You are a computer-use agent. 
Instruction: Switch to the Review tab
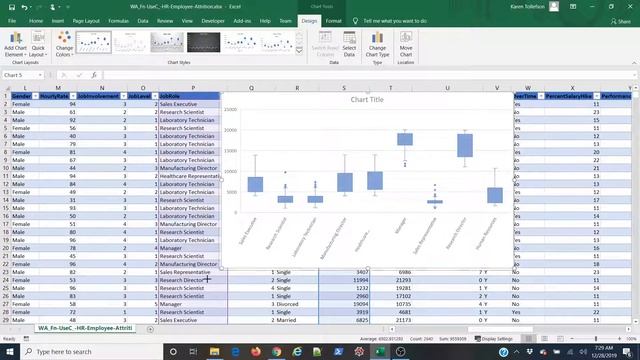coord(165,21)
